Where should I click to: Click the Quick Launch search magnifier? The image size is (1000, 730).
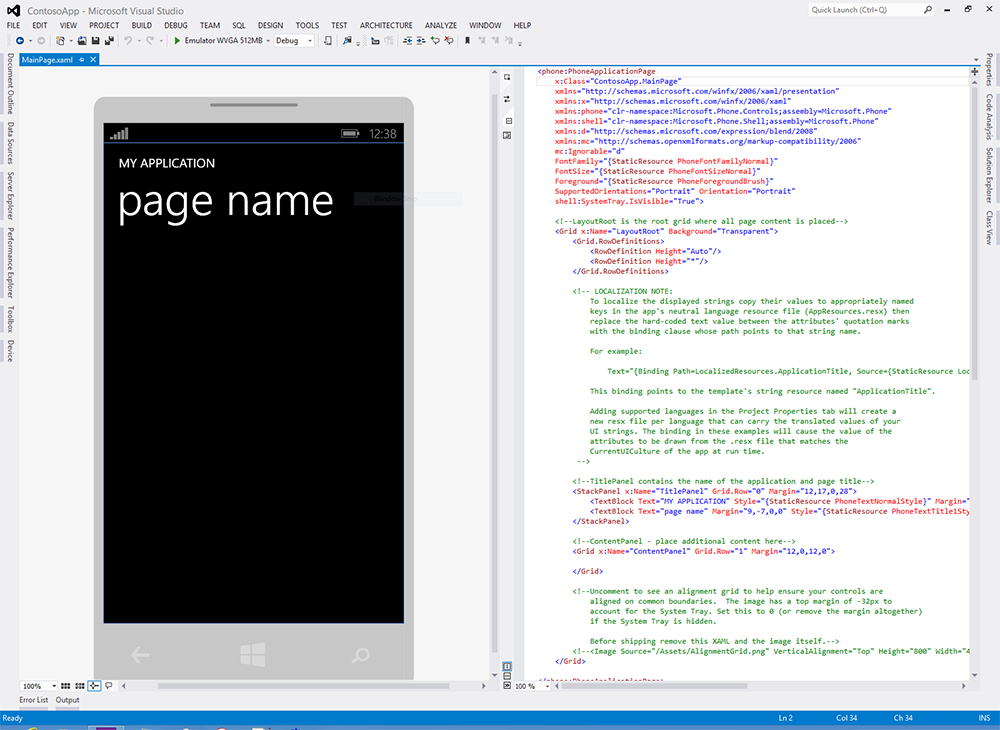[x=928, y=10]
